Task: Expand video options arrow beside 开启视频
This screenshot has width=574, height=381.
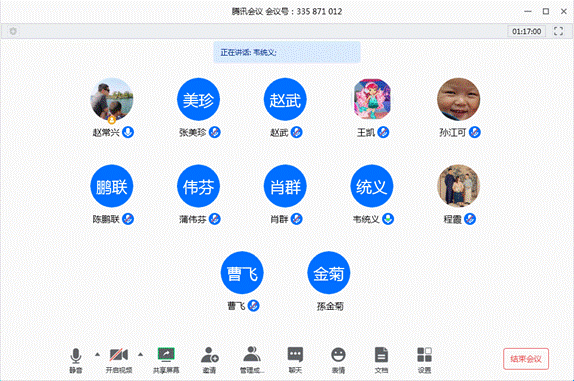Action: tap(141, 354)
